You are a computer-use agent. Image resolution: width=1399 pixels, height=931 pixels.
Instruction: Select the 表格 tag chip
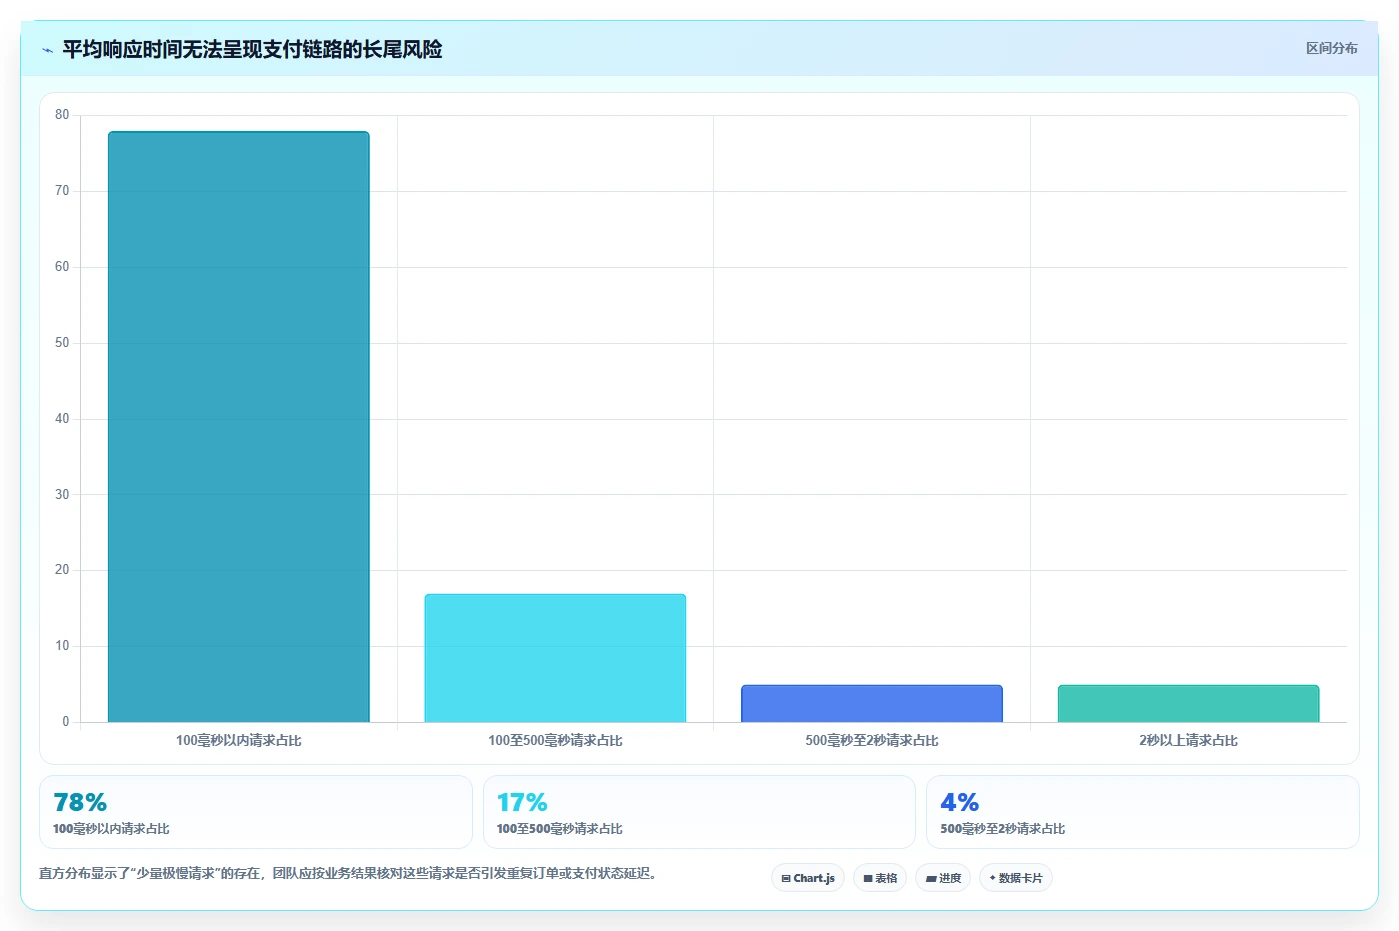(x=880, y=878)
